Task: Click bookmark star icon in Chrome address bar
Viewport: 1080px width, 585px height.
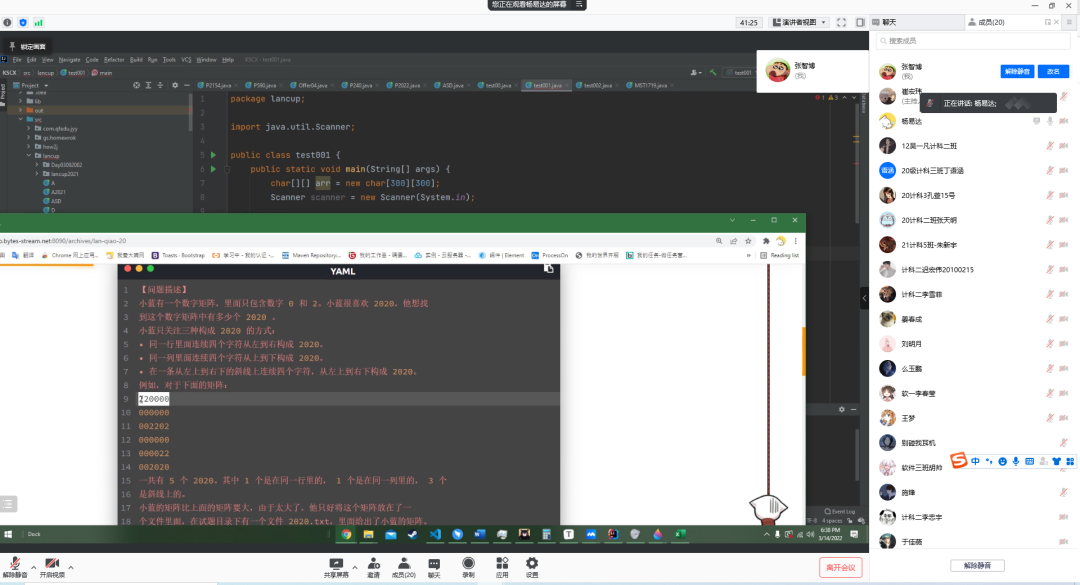Action: coord(748,240)
